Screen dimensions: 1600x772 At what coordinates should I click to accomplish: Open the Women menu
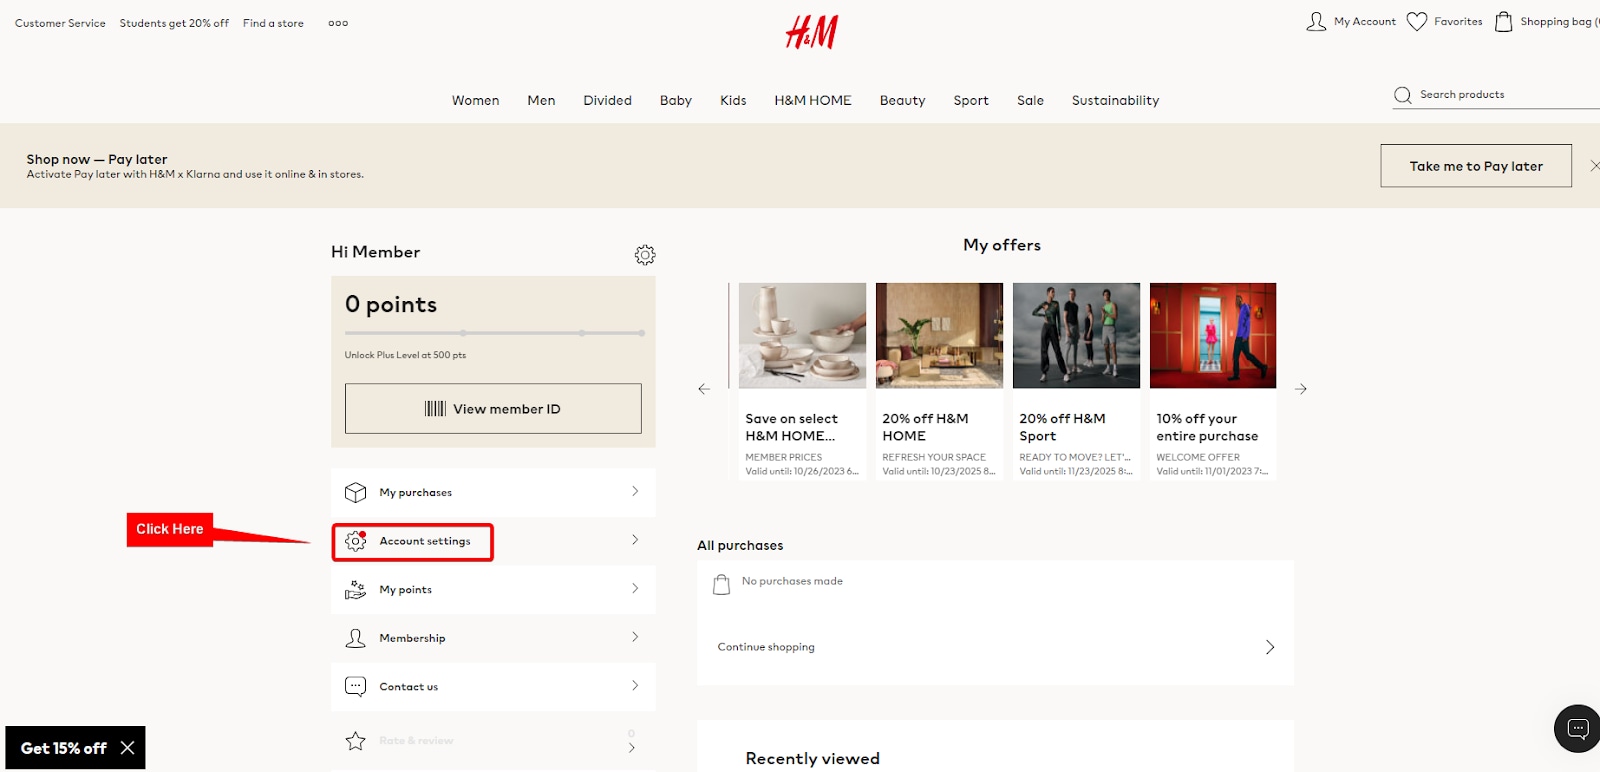click(475, 100)
